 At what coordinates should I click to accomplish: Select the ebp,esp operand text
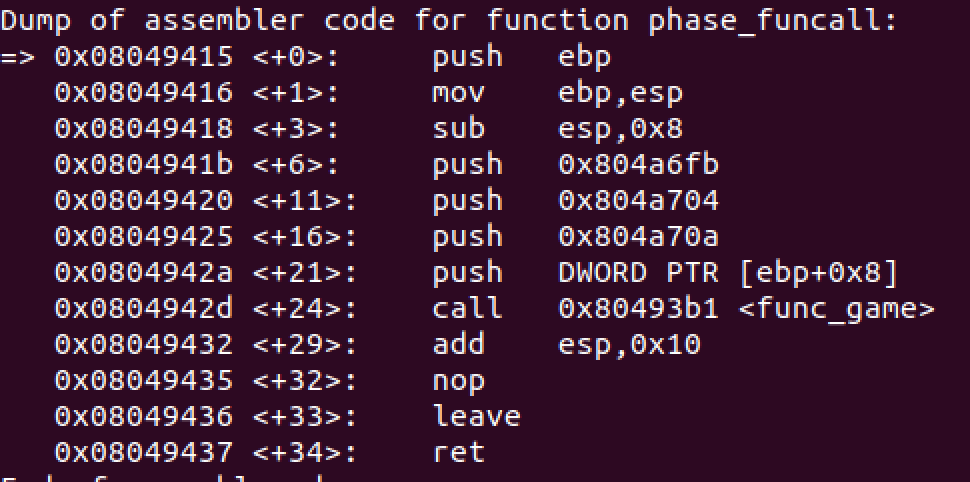coord(620,94)
